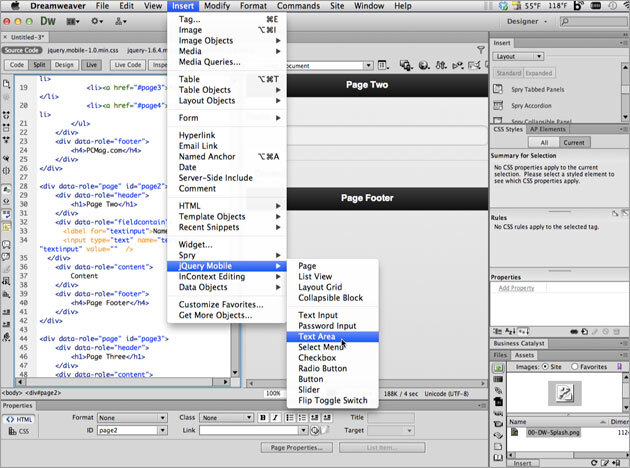Switch to the Files tab
This screenshot has height=468, width=630.
tap(500, 355)
